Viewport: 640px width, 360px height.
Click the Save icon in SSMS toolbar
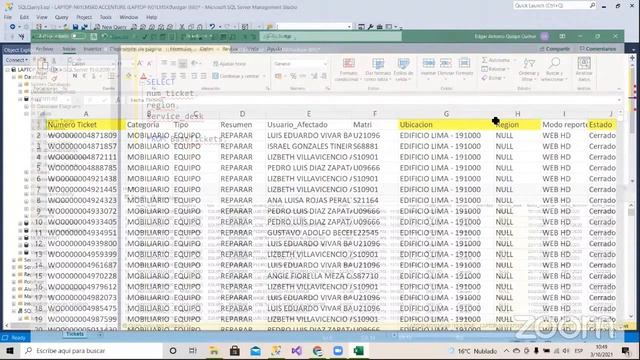click(76, 27)
